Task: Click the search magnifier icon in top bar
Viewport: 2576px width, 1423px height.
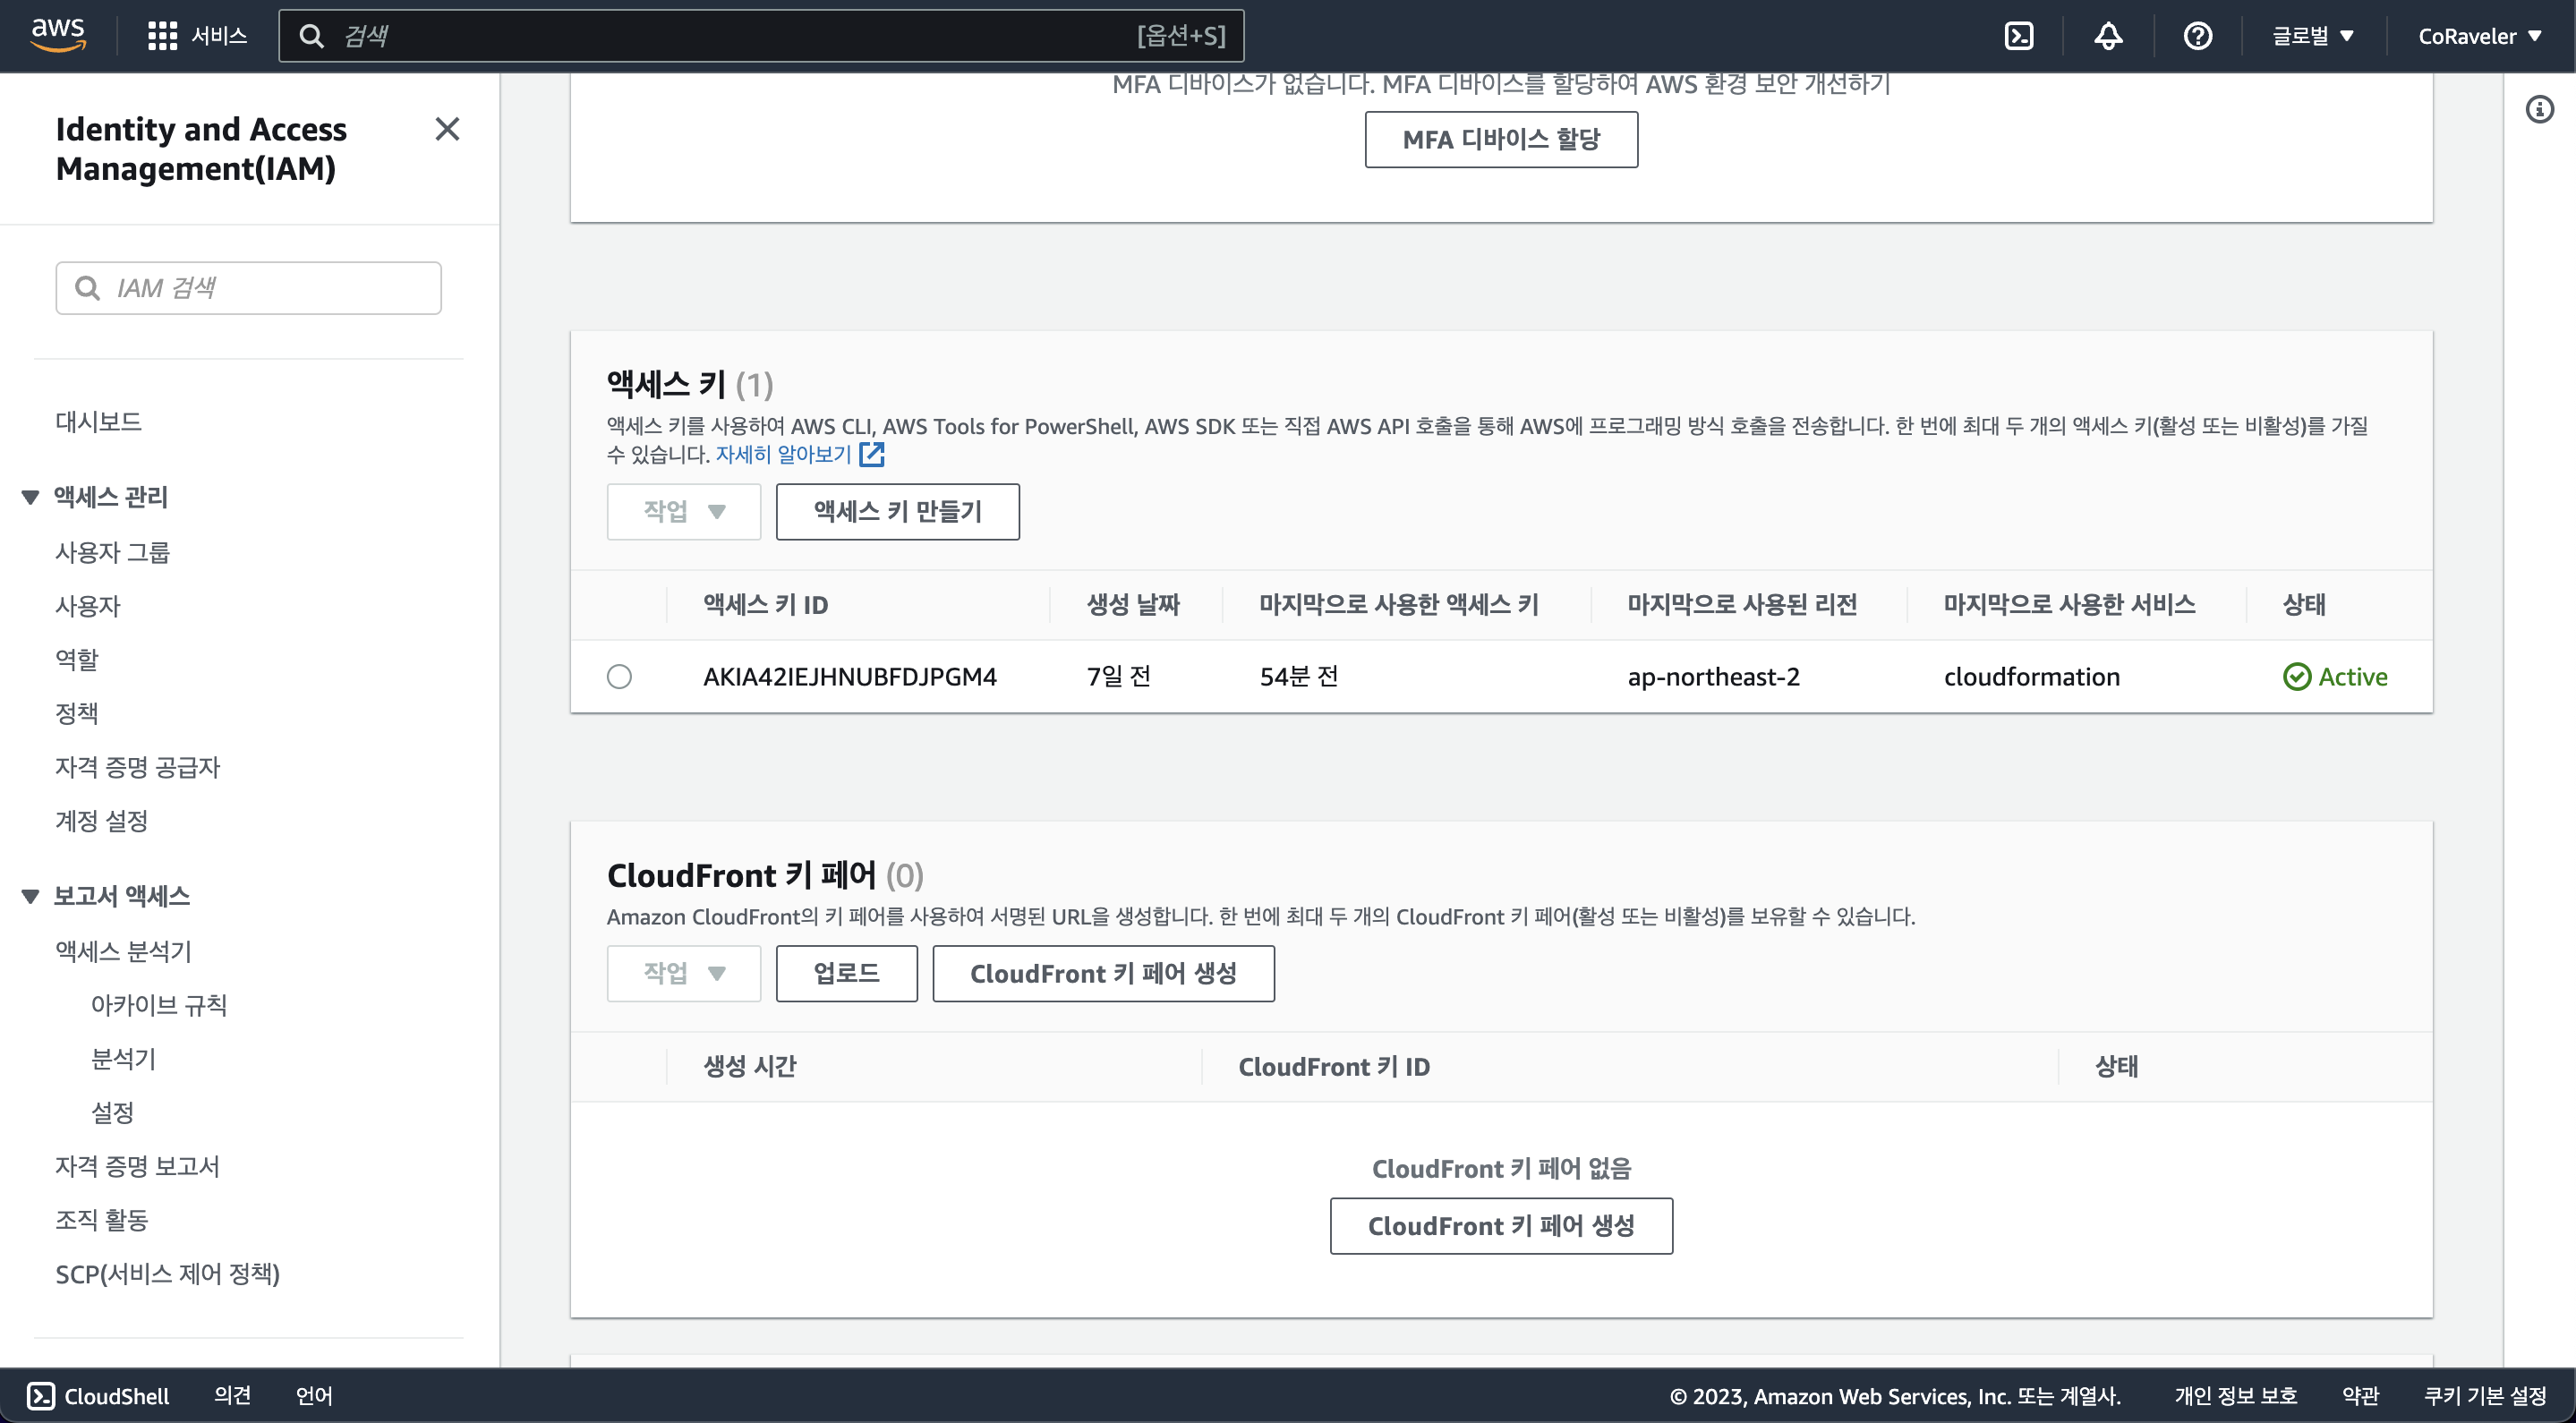Action: pyautogui.click(x=312, y=36)
